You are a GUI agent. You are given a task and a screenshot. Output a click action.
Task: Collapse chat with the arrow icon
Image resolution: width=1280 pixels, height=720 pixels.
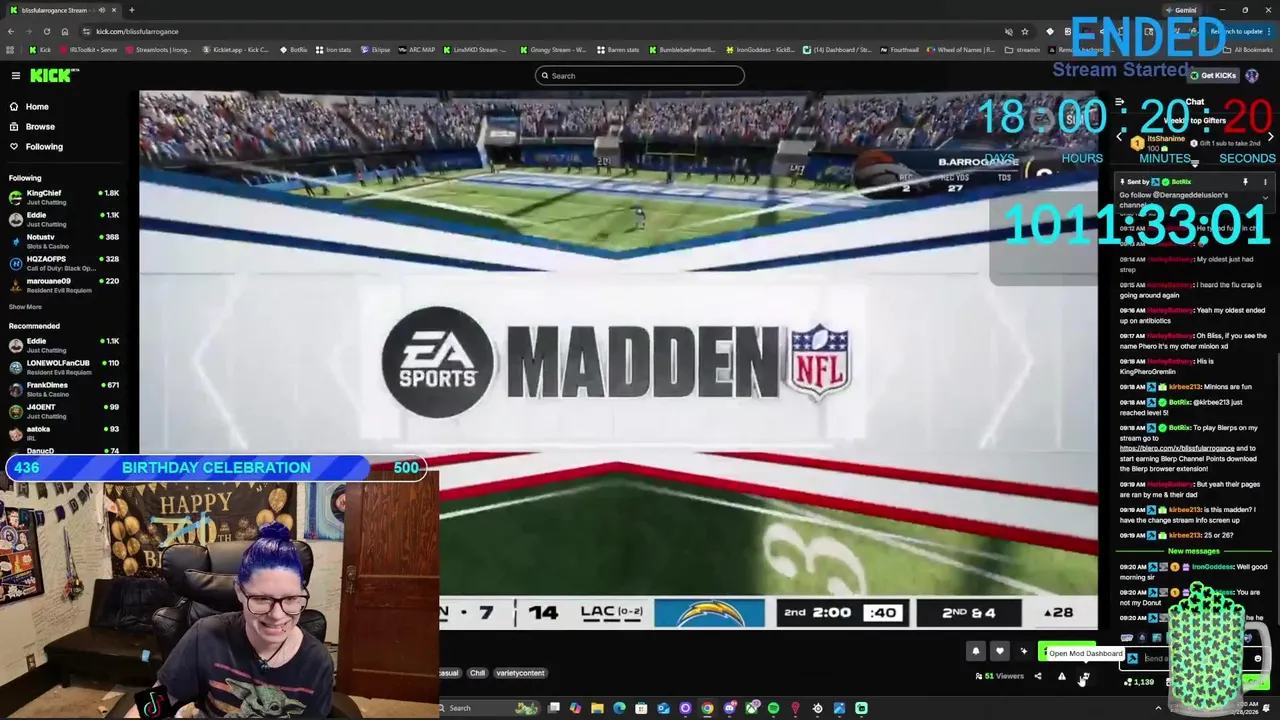[x=1120, y=102]
